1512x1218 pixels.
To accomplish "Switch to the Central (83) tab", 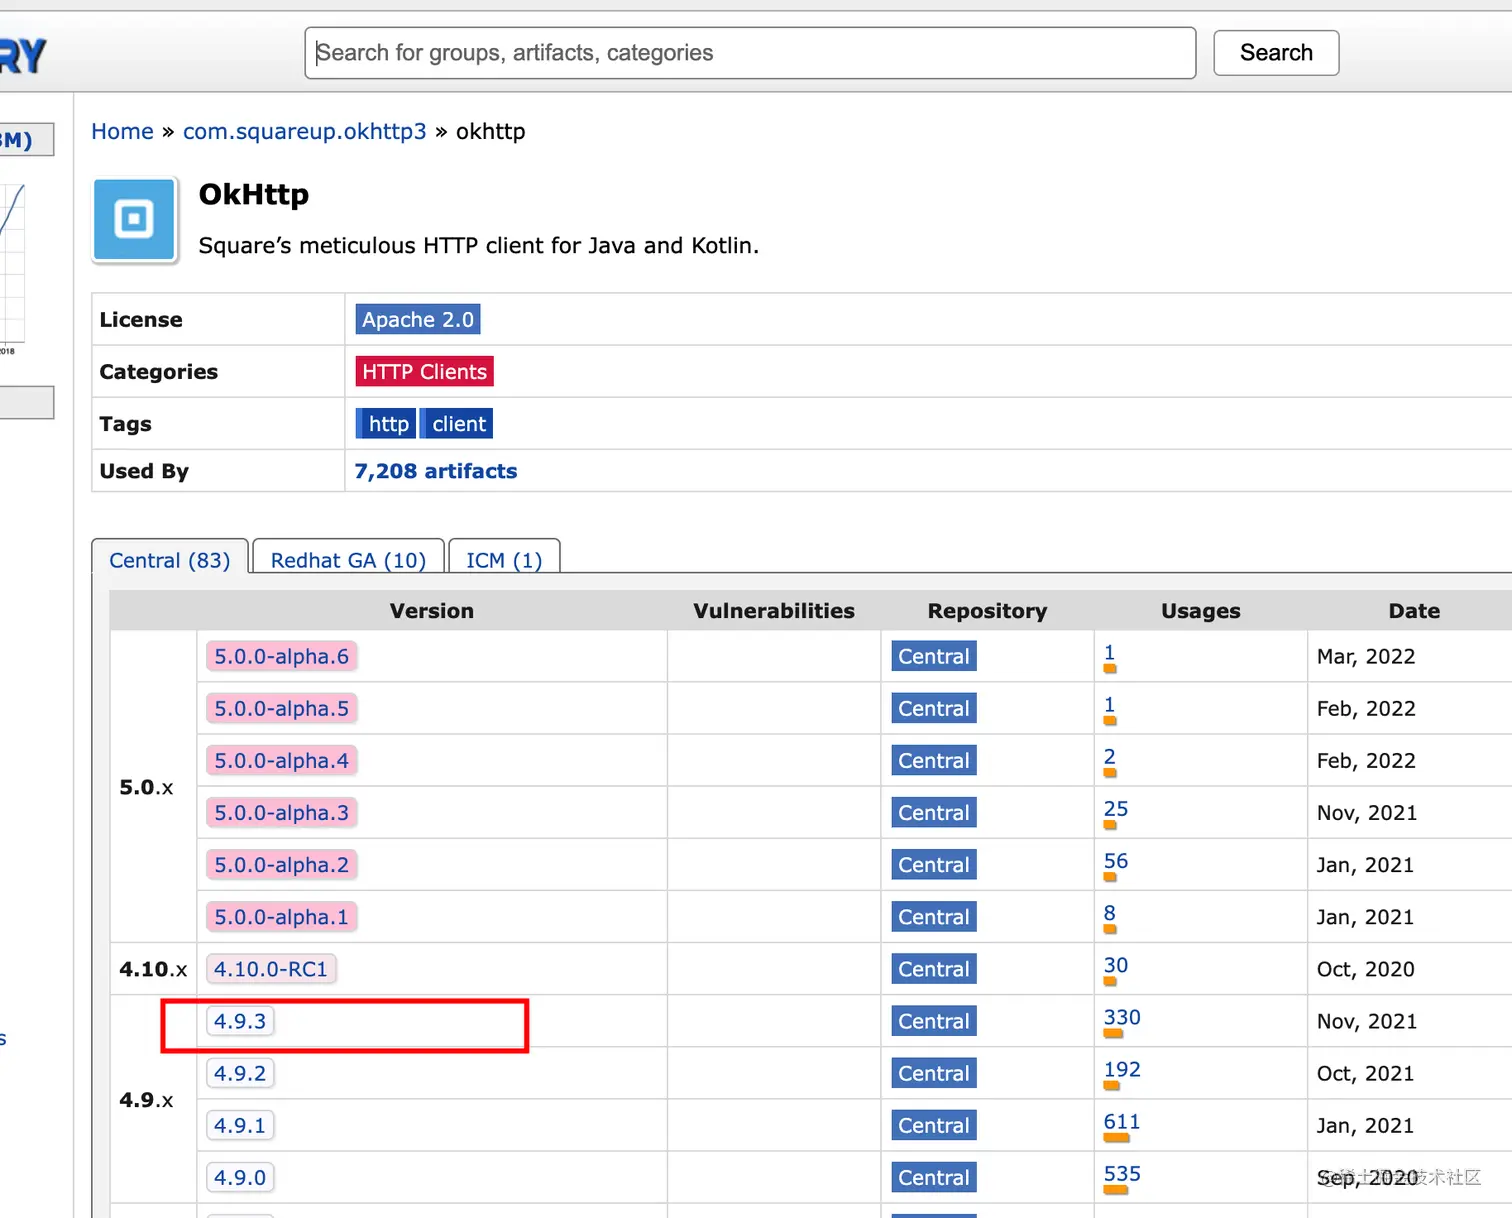I will click(170, 560).
